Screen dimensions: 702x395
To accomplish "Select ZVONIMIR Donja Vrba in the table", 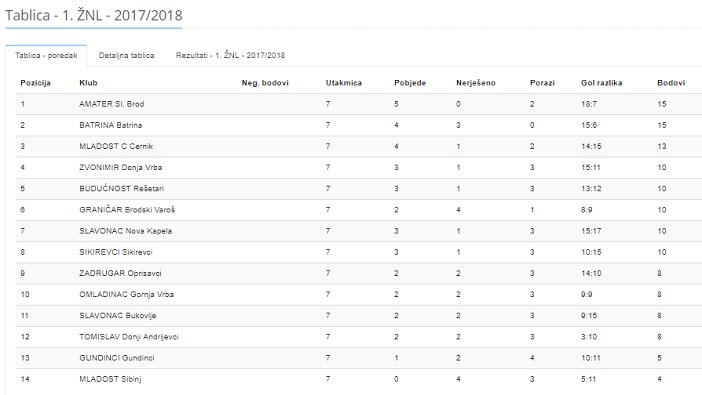I will [x=120, y=167].
